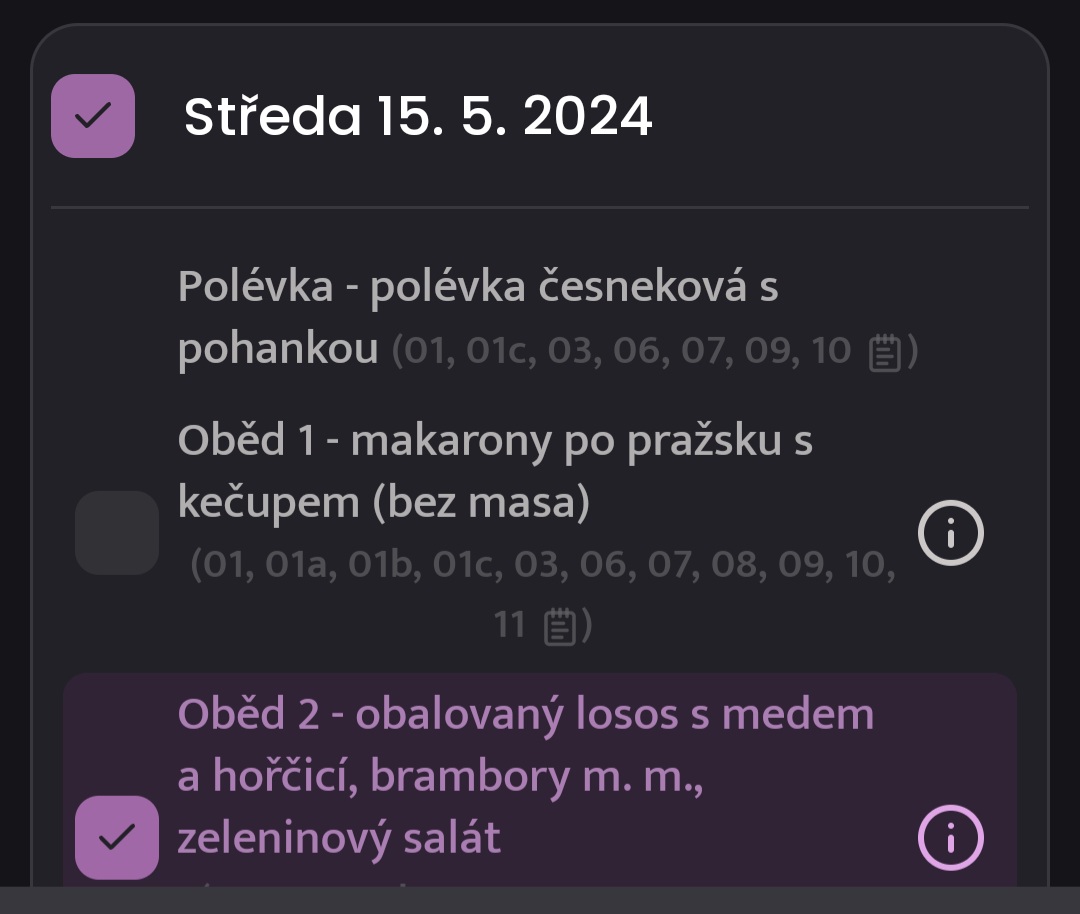Tap notepad icon after allergen 11 in Oběd 1

(x=560, y=626)
